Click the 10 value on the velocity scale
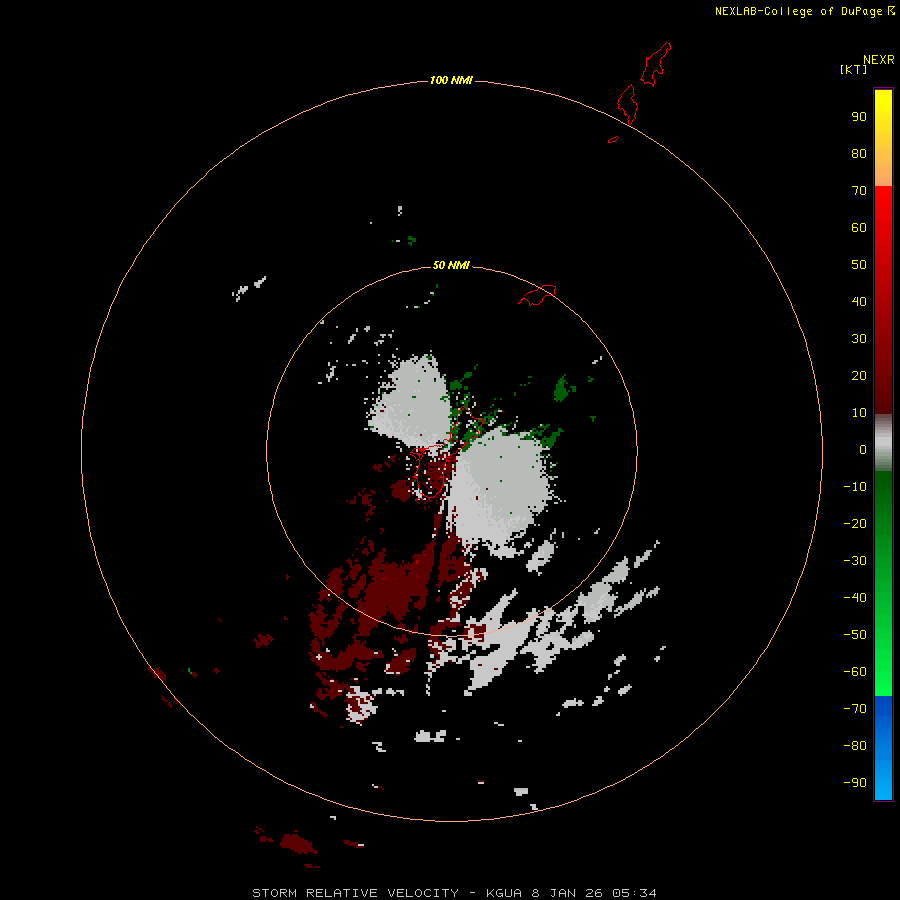Screen dimensions: 900x900 (x=859, y=413)
